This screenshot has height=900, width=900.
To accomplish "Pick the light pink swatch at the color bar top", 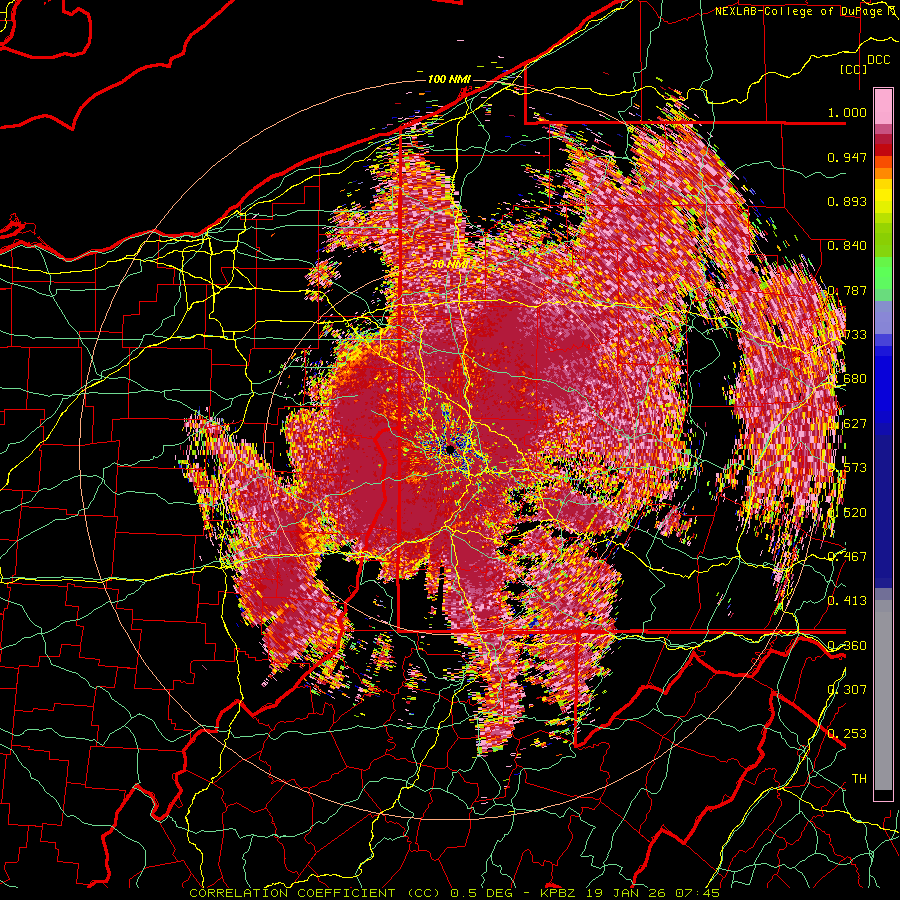I will point(883,106).
